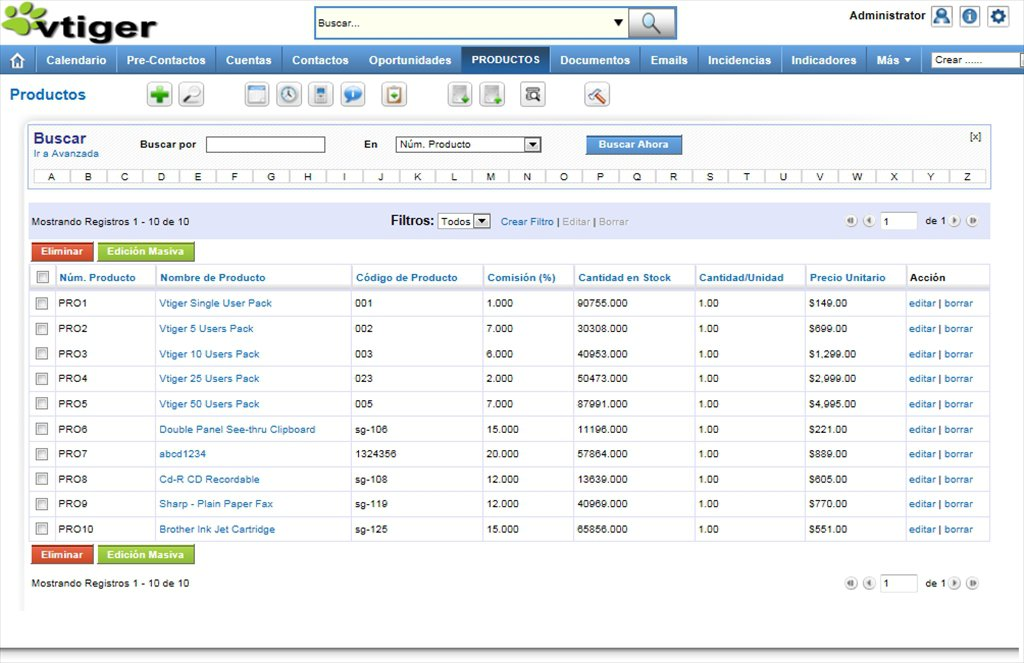Go to the Documentos tab
1024x663 pixels.
tap(595, 60)
